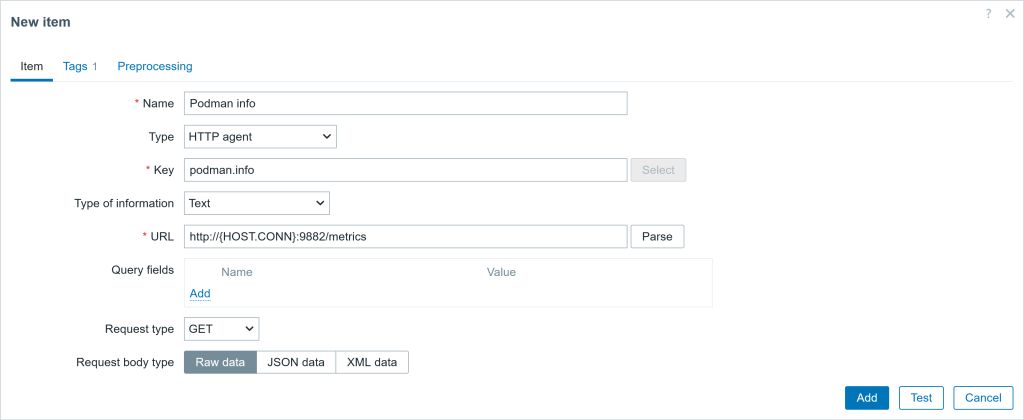Expand the Type of information dropdown
1024x420 pixels.
[x=257, y=203]
